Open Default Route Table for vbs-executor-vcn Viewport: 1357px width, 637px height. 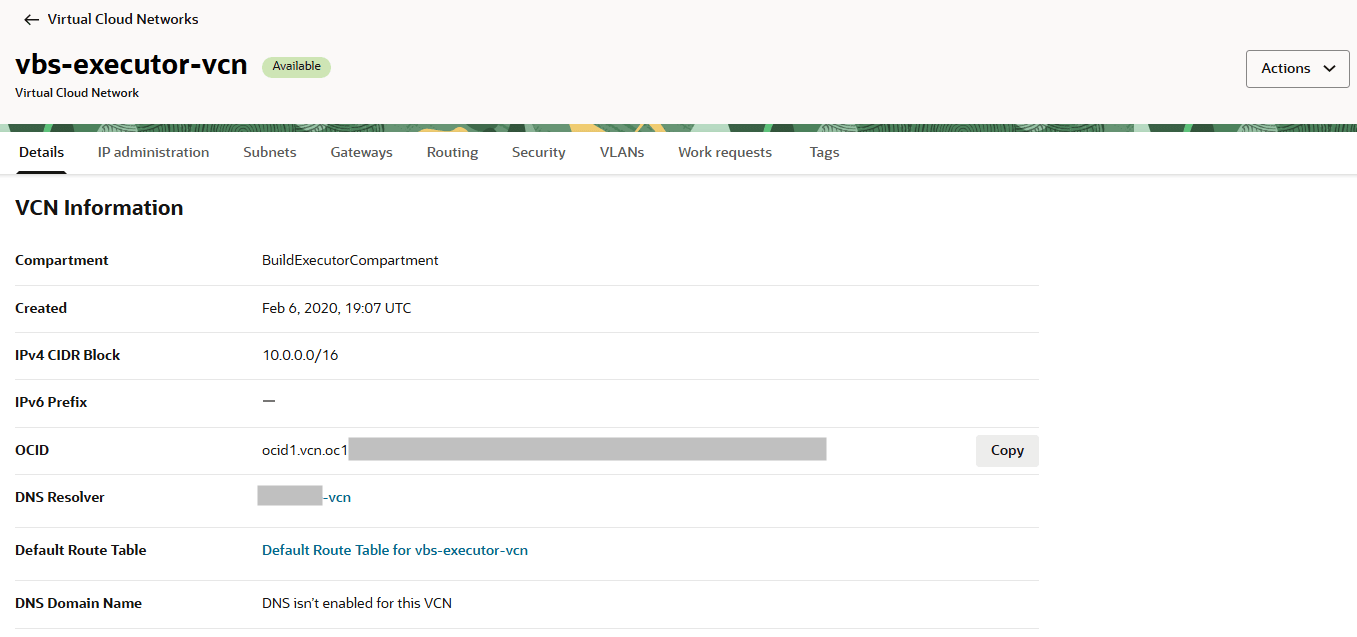pos(395,549)
